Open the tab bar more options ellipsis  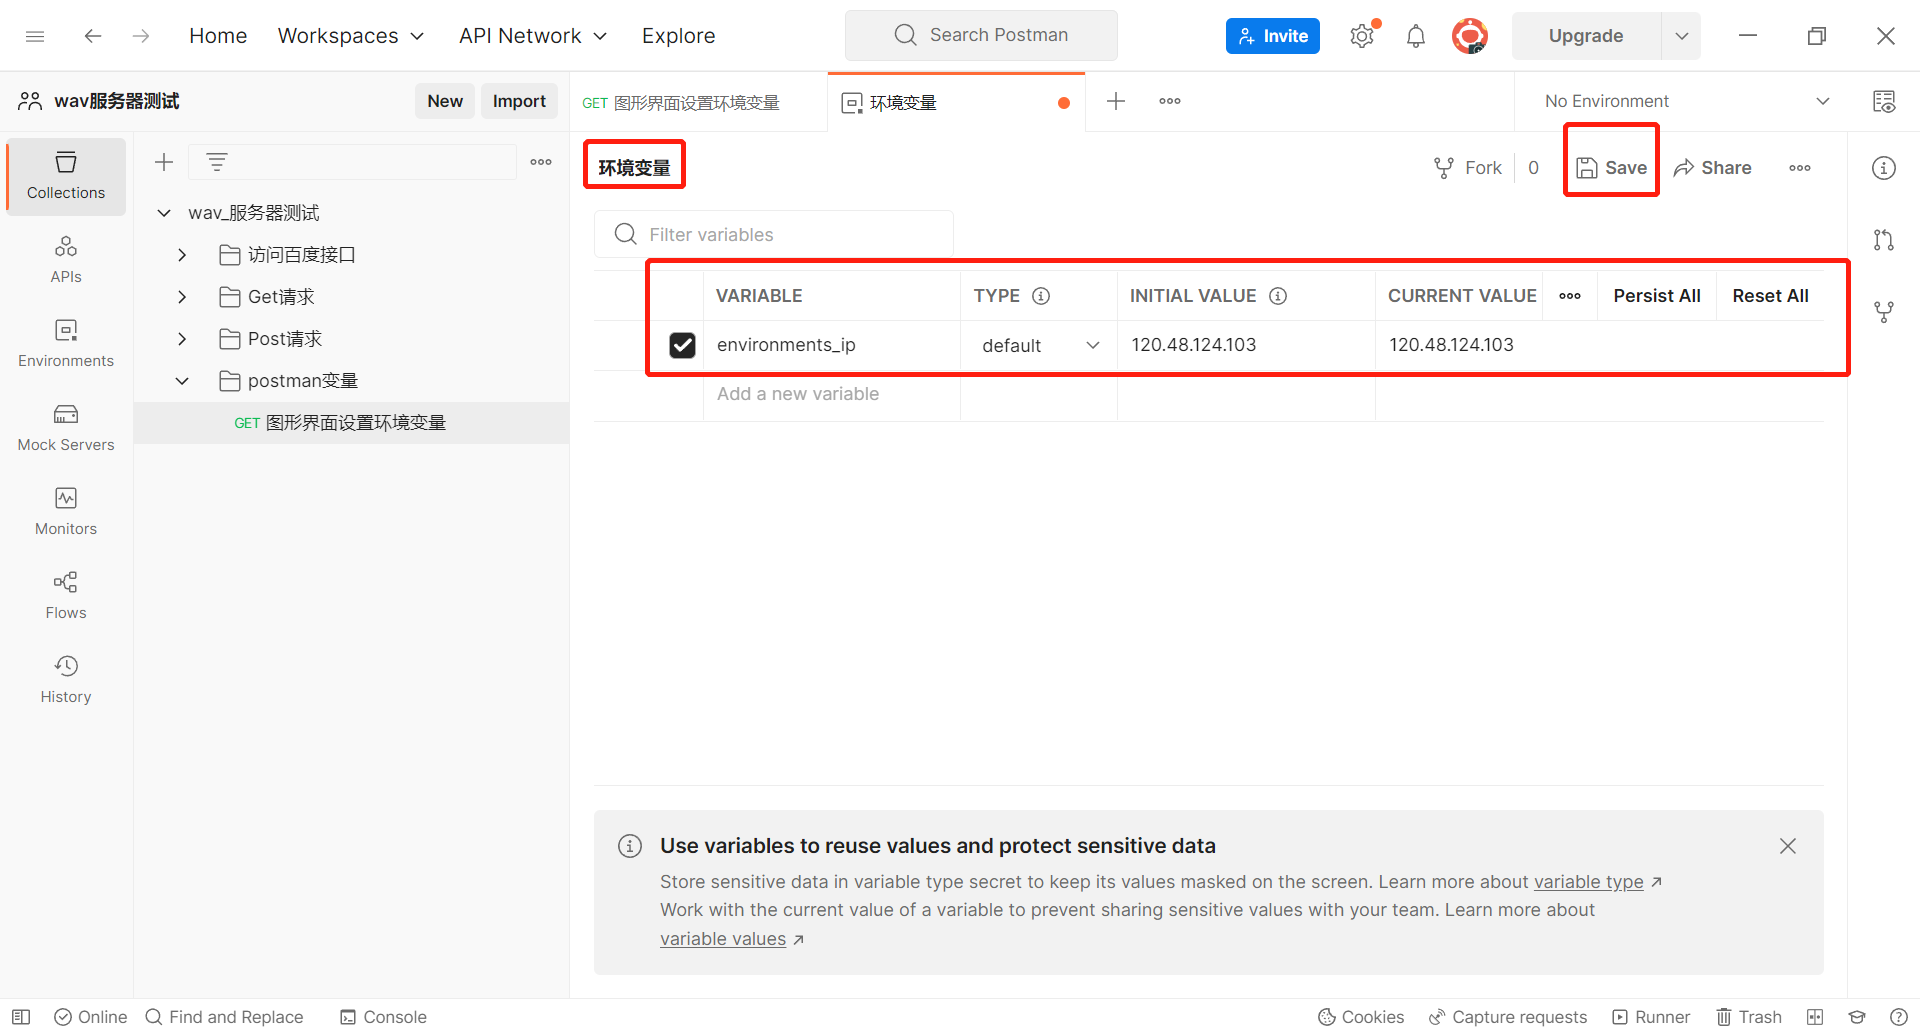[x=1170, y=101]
